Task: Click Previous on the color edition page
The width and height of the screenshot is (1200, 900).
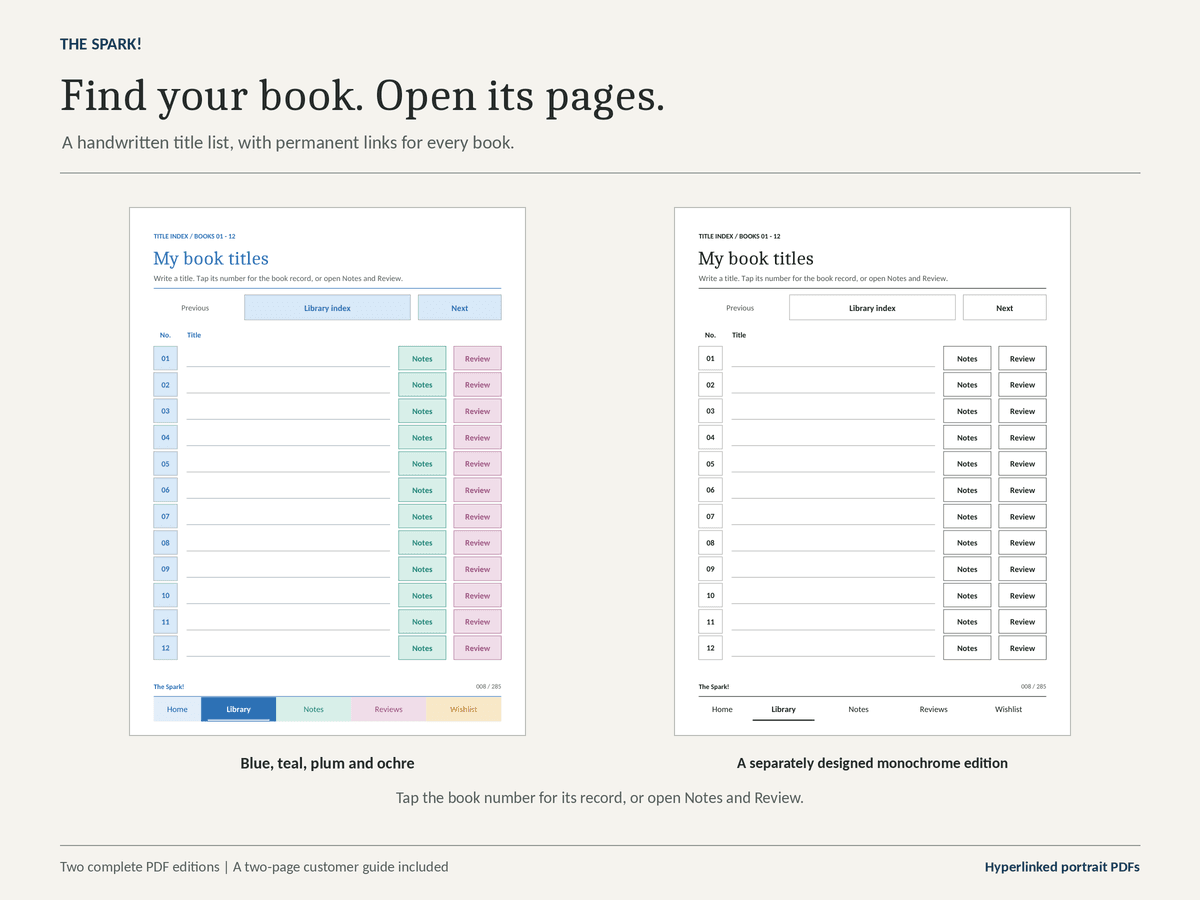Action: [195, 308]
